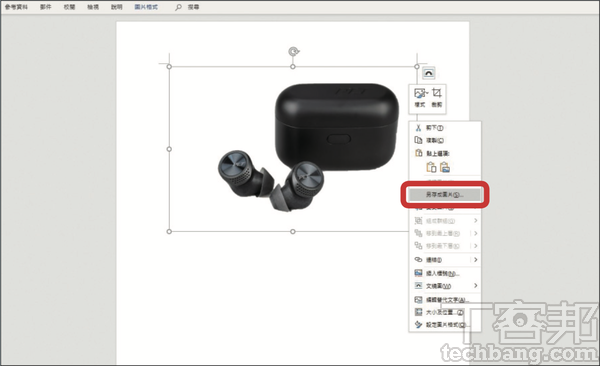Expand the Wrap Text (文繞圖) submenu

tap(444, 286)
